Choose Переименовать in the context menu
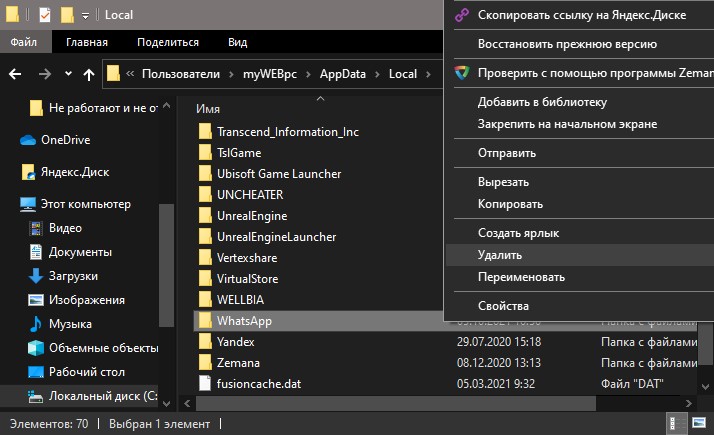This screenshot has width=714, height=435. pyautogui.click(x=579, y=277)
